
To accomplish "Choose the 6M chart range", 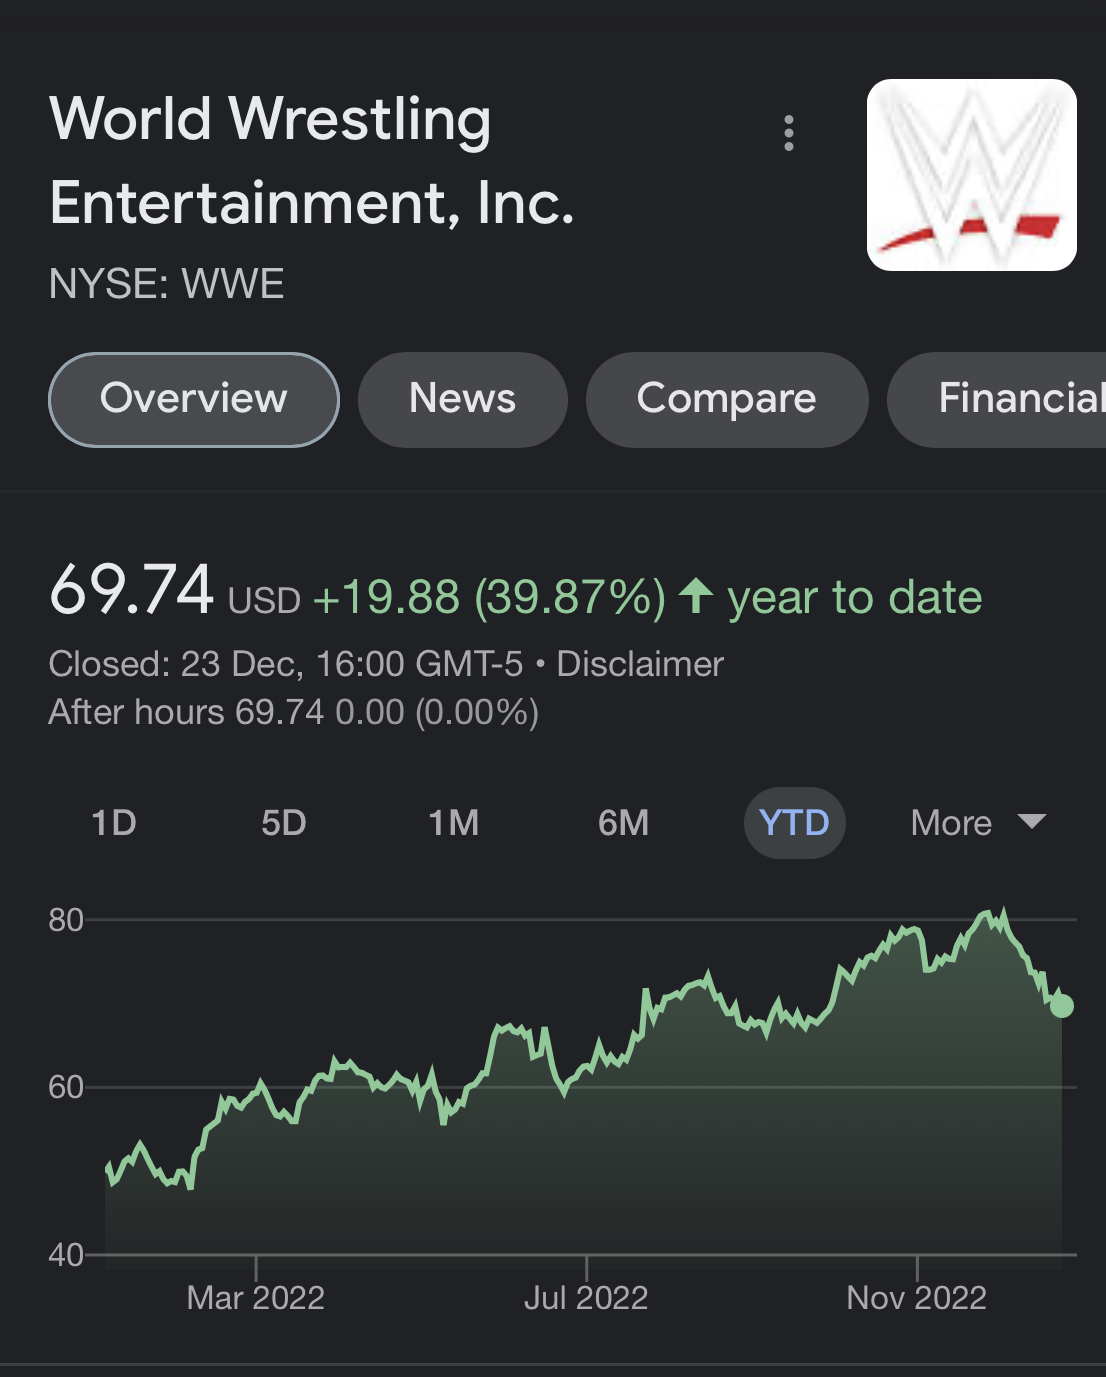I will coord(624,823).
